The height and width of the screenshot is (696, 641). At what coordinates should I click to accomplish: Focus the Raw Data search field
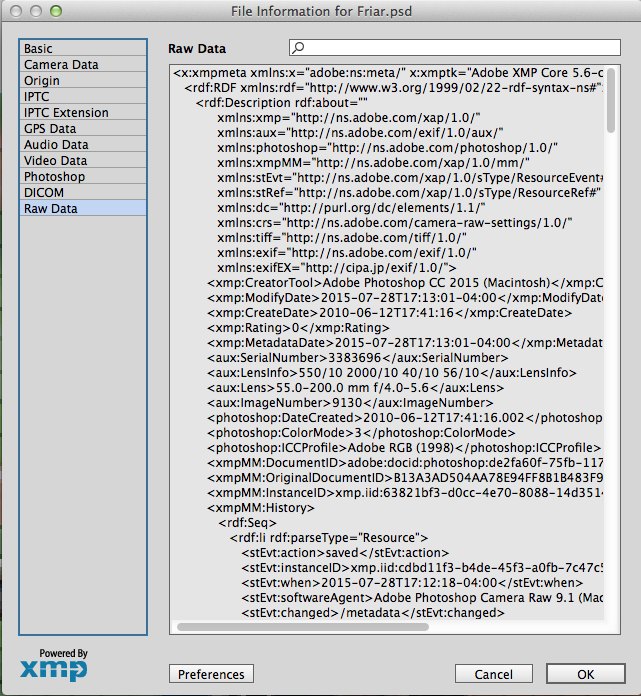tap(455, 47)
